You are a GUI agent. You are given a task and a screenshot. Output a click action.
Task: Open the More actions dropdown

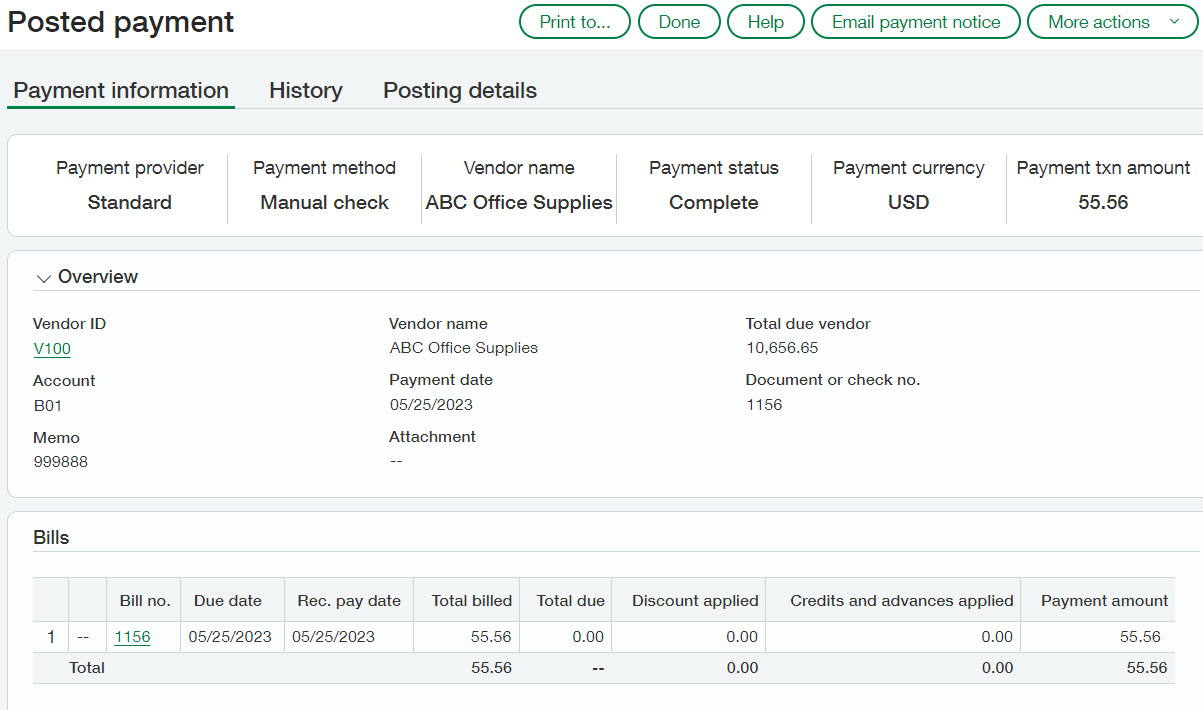click(x=1112, y=22)
